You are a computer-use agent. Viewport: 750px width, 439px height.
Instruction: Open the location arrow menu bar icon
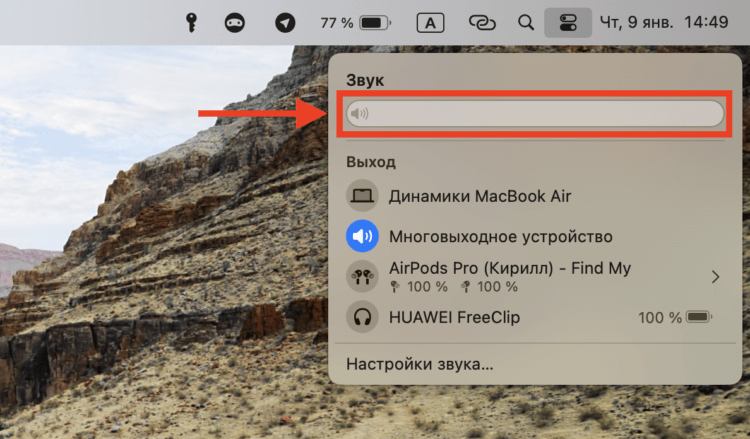coord(285,23)
